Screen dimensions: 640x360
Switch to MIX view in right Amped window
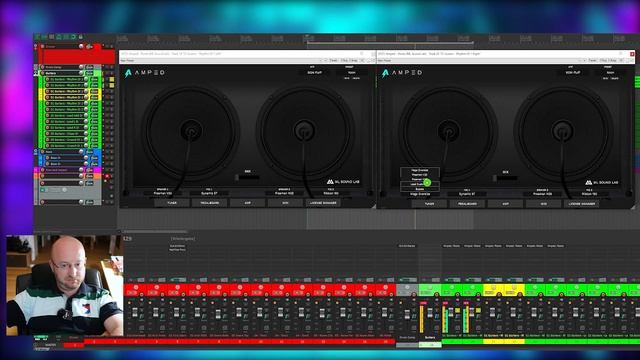(x=543, y=204)
